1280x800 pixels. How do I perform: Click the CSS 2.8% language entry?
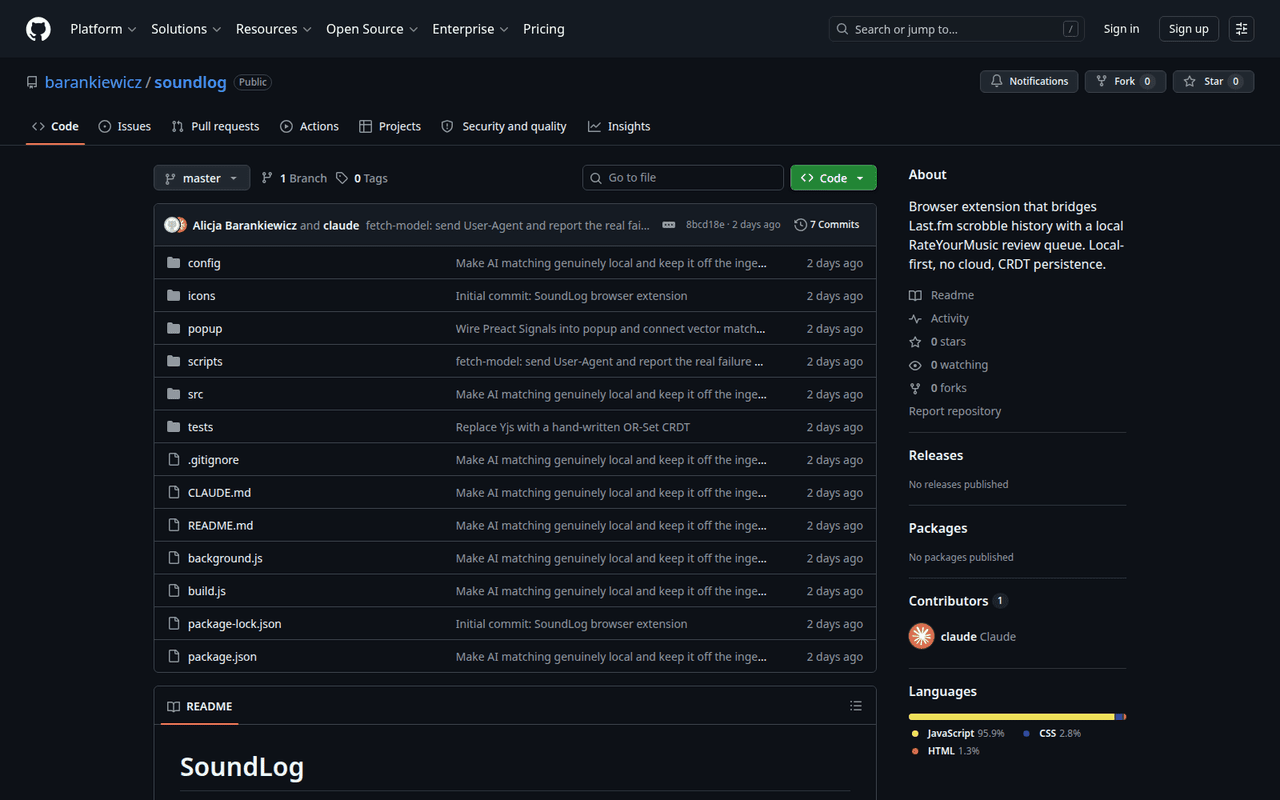click(x=1052, y=733)
